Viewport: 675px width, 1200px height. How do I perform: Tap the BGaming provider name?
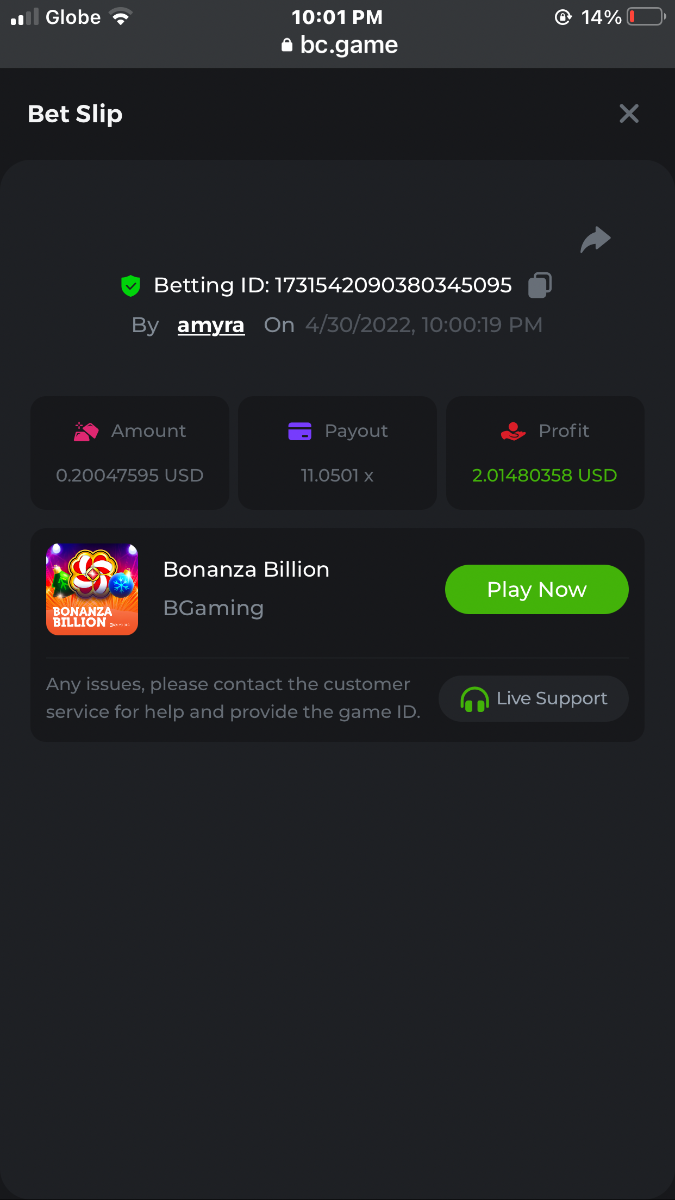(213, 608)
